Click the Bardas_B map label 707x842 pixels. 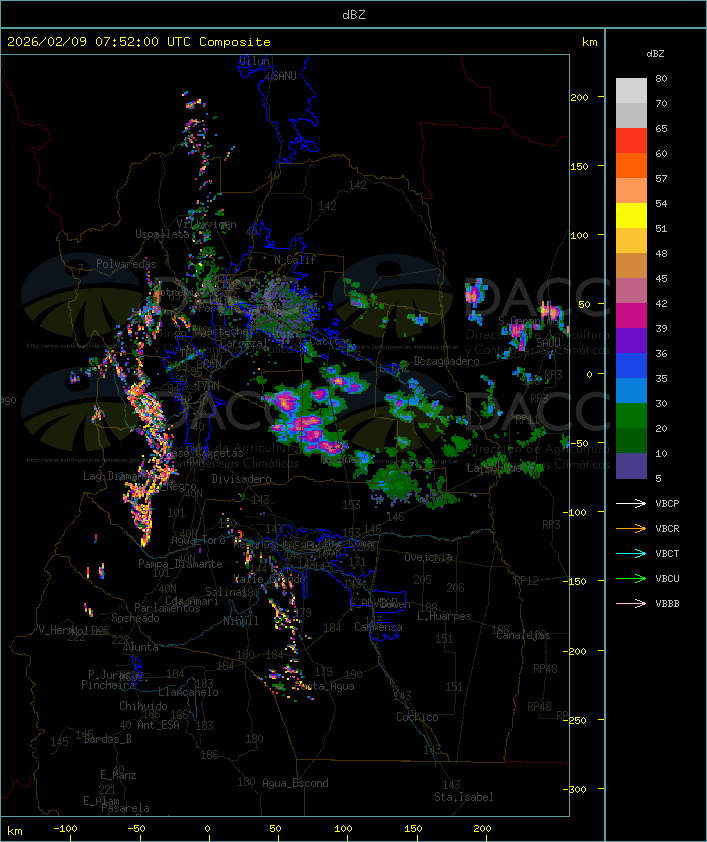[107, 739]
